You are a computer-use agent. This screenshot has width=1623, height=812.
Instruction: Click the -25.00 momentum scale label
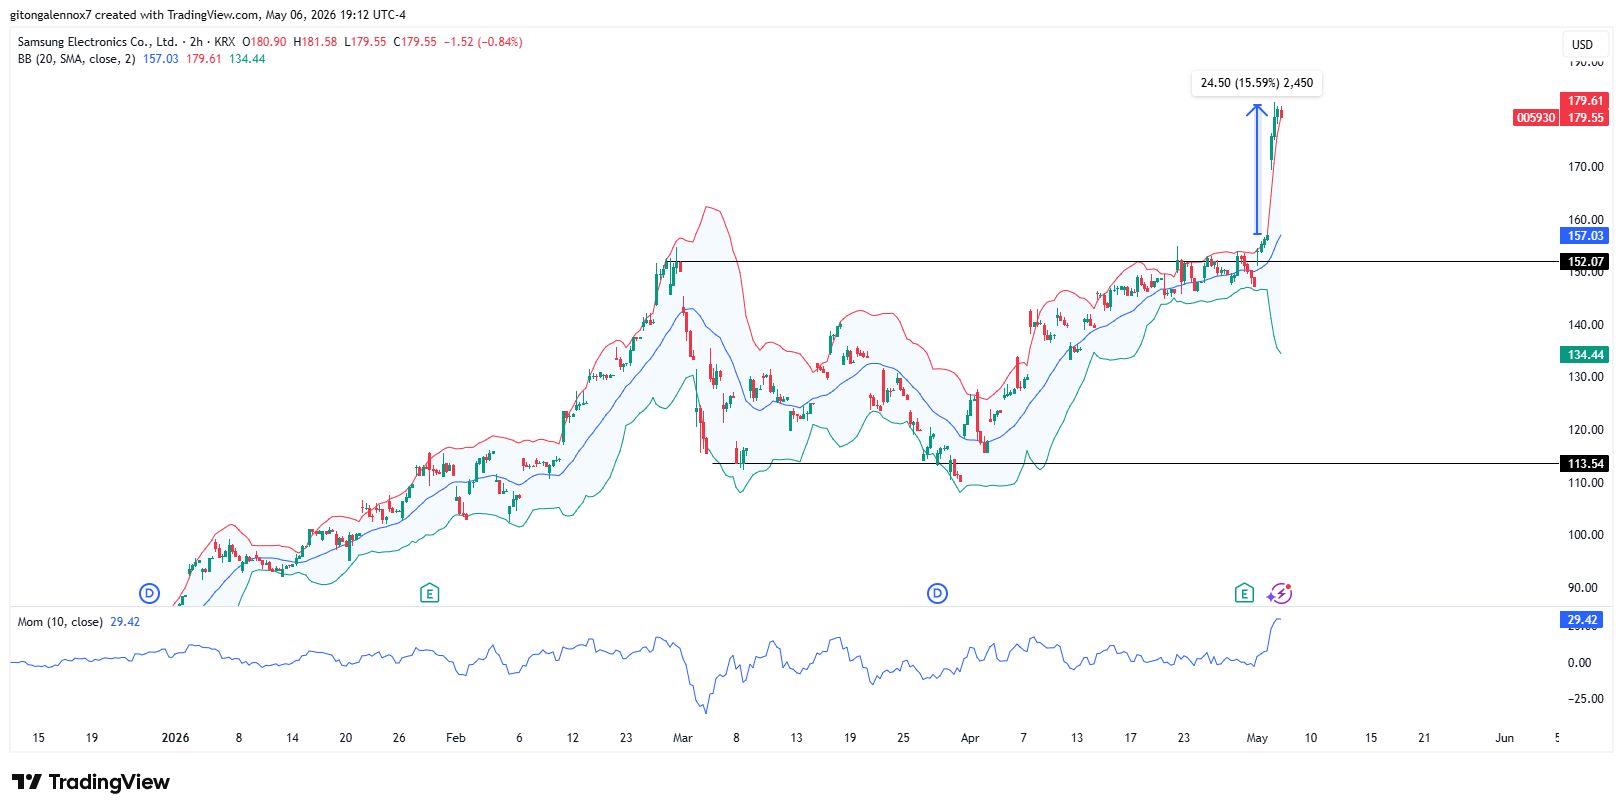[1586, 699]
